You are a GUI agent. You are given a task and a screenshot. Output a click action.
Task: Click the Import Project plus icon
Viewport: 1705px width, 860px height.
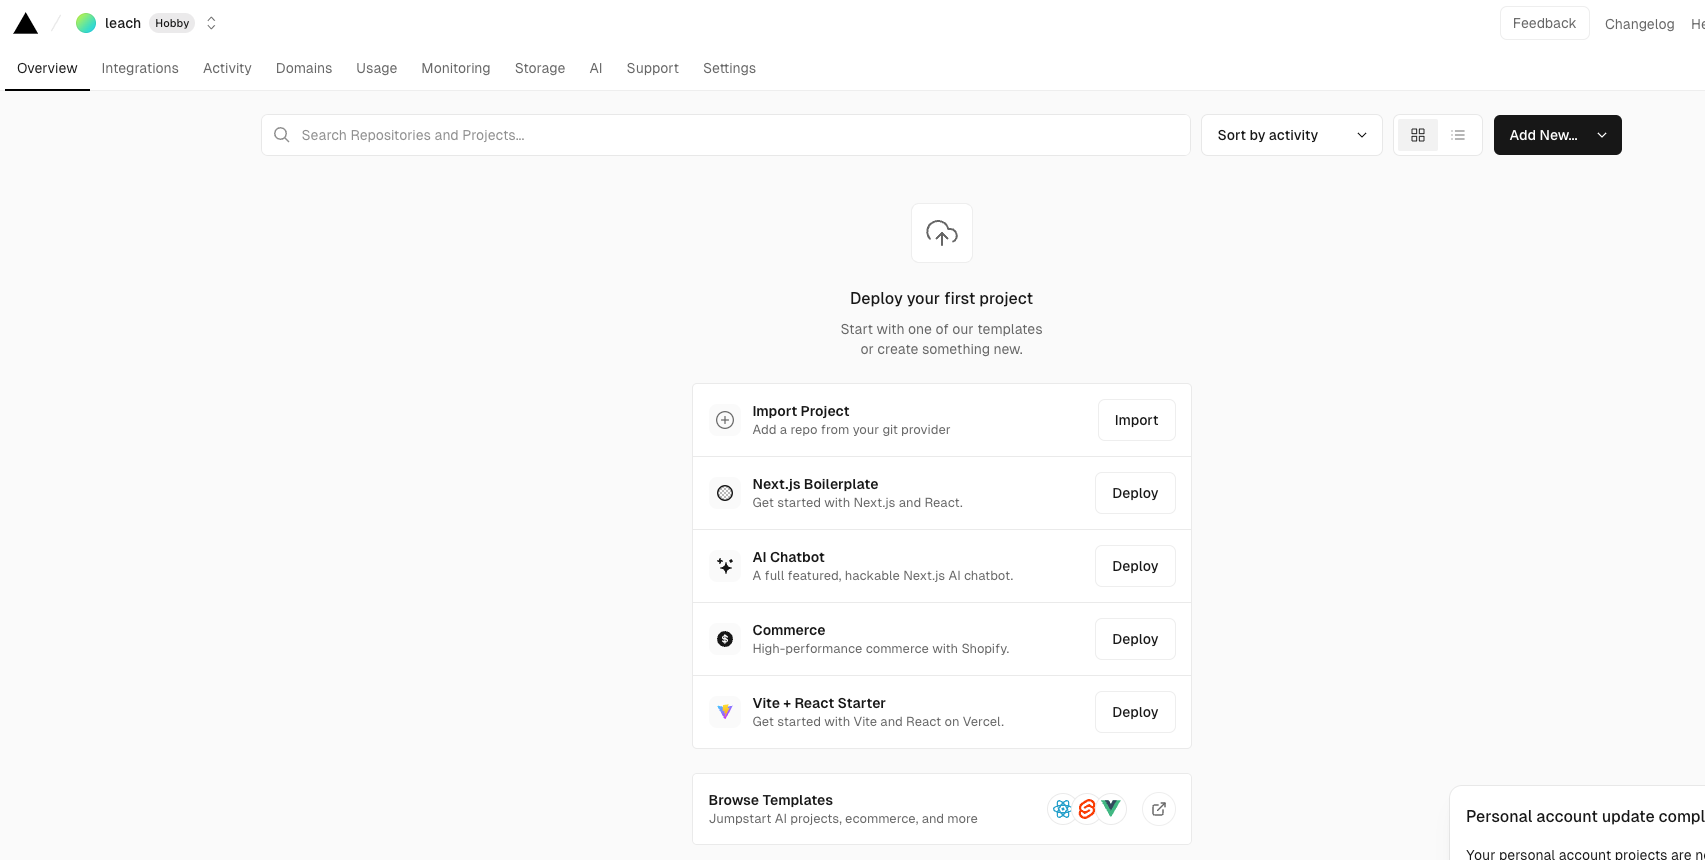tap(725, 420)
